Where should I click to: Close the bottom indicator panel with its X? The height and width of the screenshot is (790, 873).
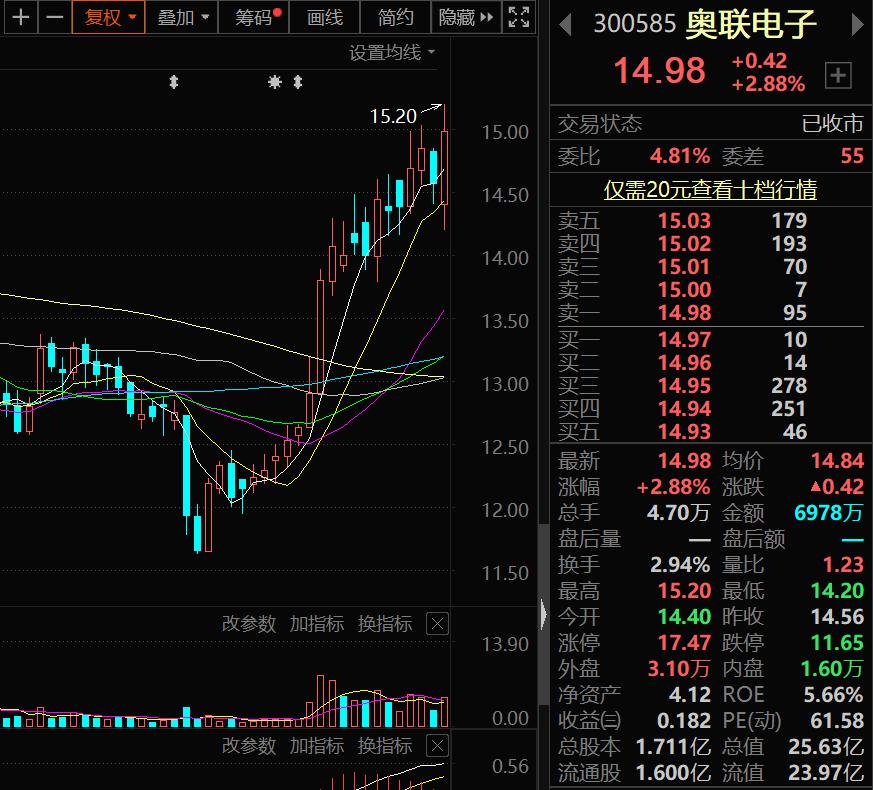tap(437, 745)
